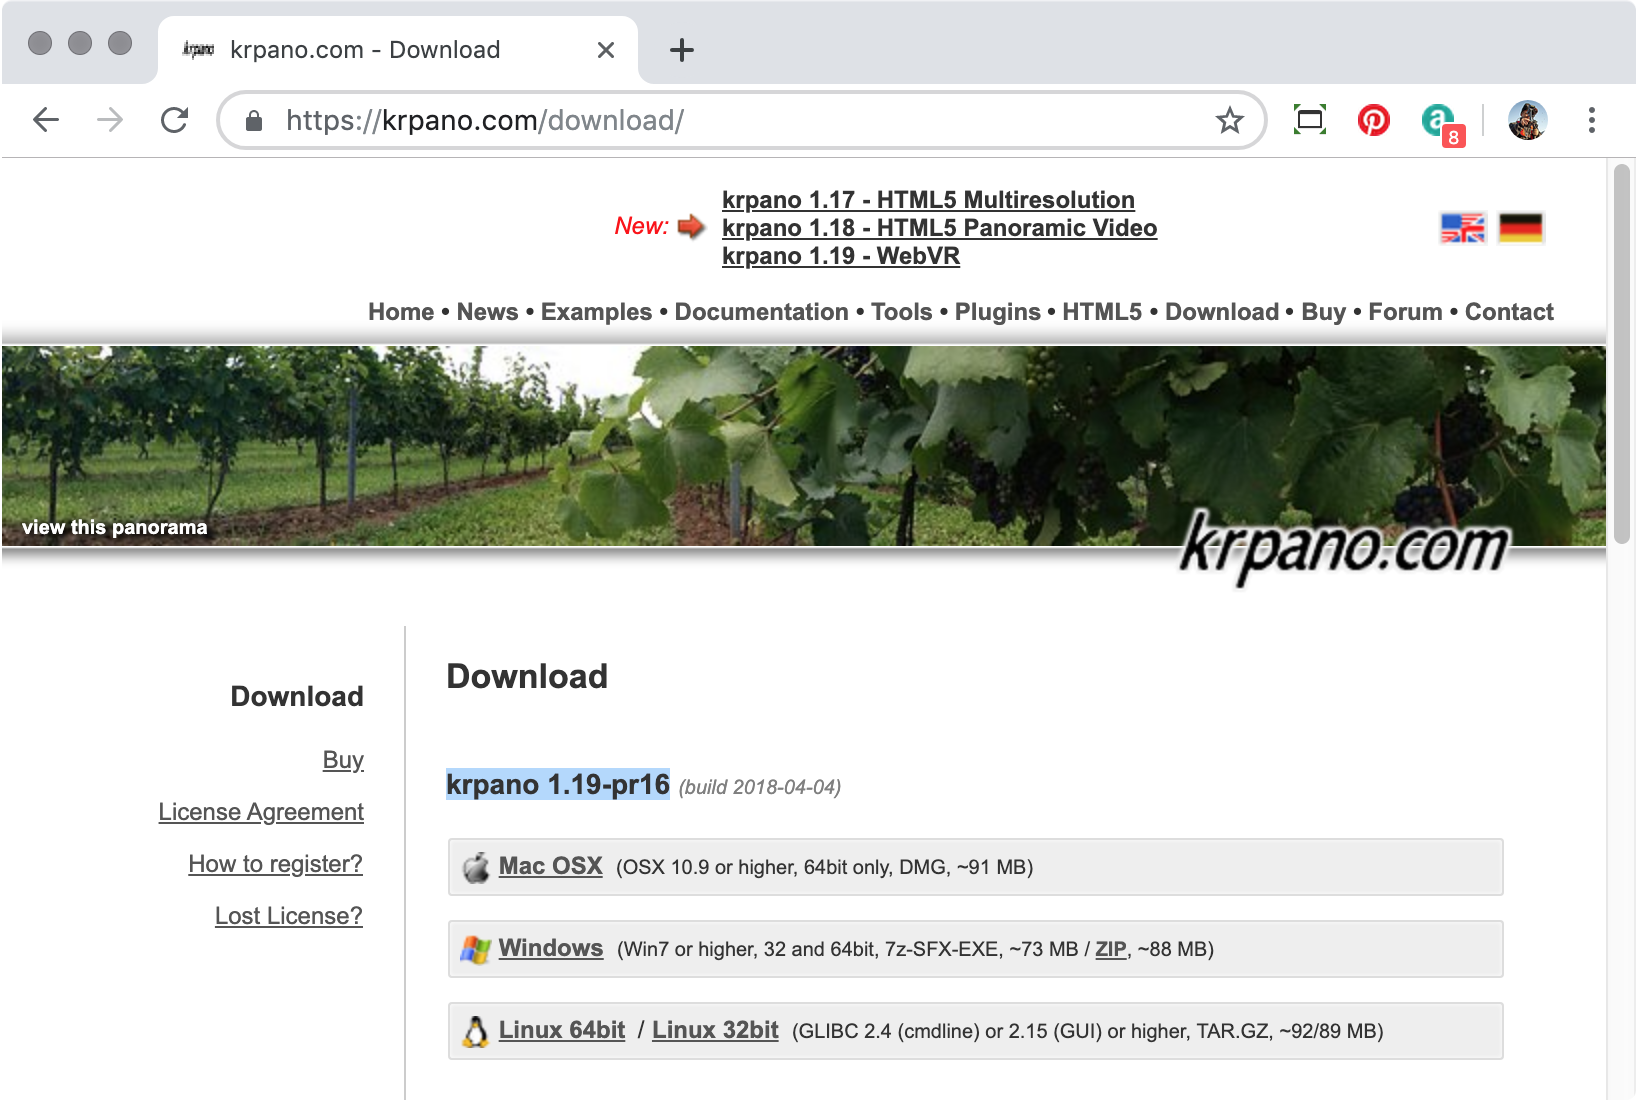Click the browser forward arrow
The width and height of the screenshot is (1636, 1102).
coord(110,120)
